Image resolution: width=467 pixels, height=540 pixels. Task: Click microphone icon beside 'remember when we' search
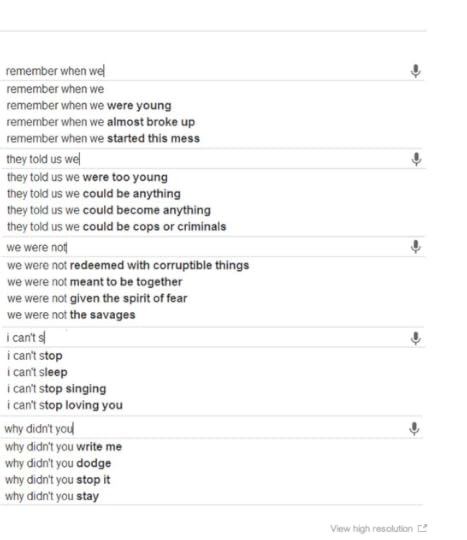coord(415,71)
